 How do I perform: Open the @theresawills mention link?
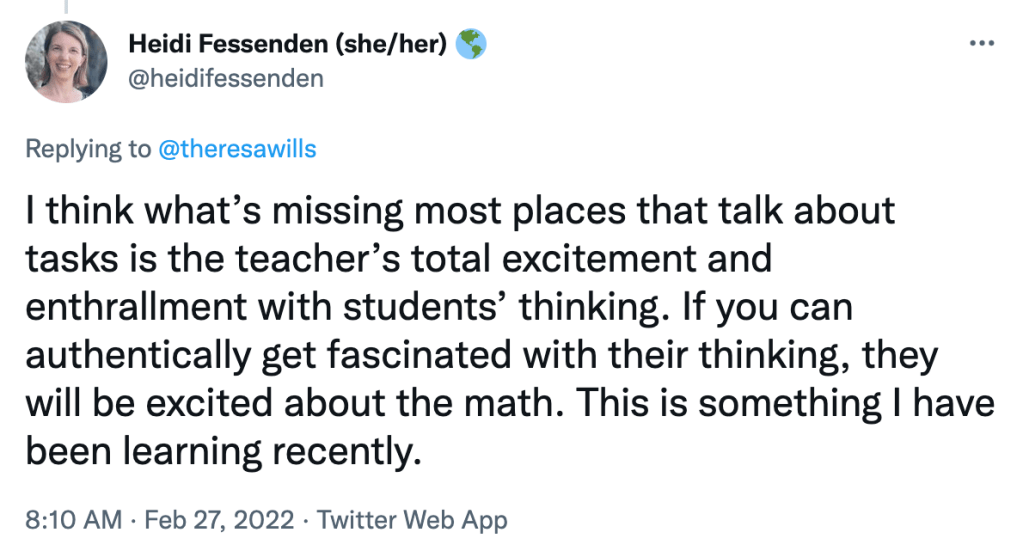[x=237, y=149]
